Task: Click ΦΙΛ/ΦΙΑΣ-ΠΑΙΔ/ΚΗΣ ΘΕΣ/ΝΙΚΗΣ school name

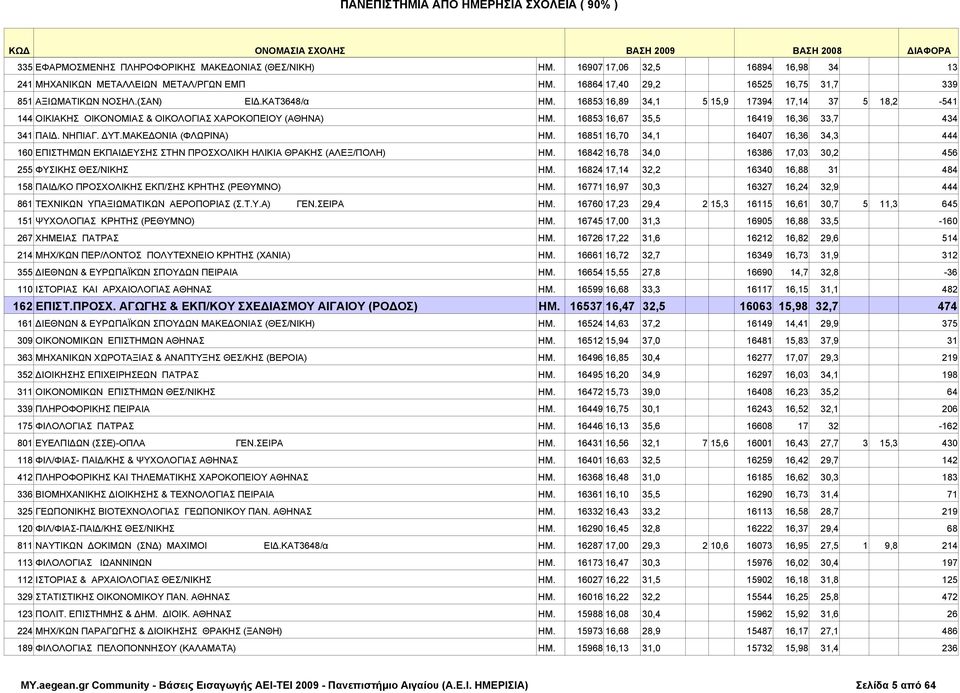Action: pyautogui.click(x=105, y=530)
